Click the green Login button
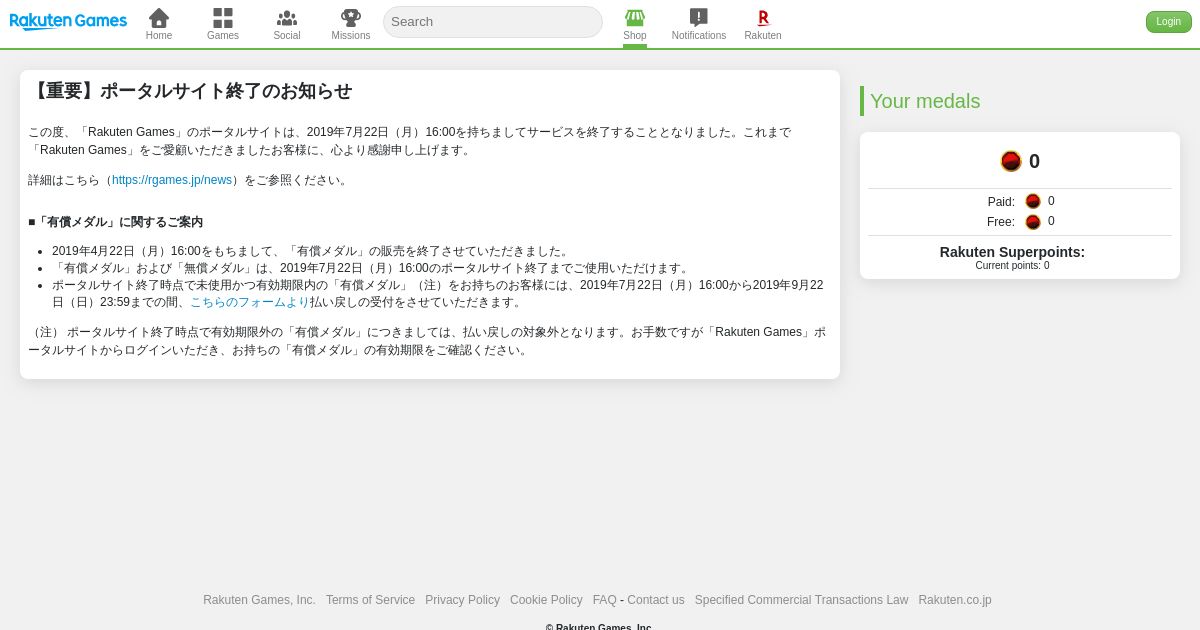The width and height of the screenshot is (1200, 630). 1168,22
